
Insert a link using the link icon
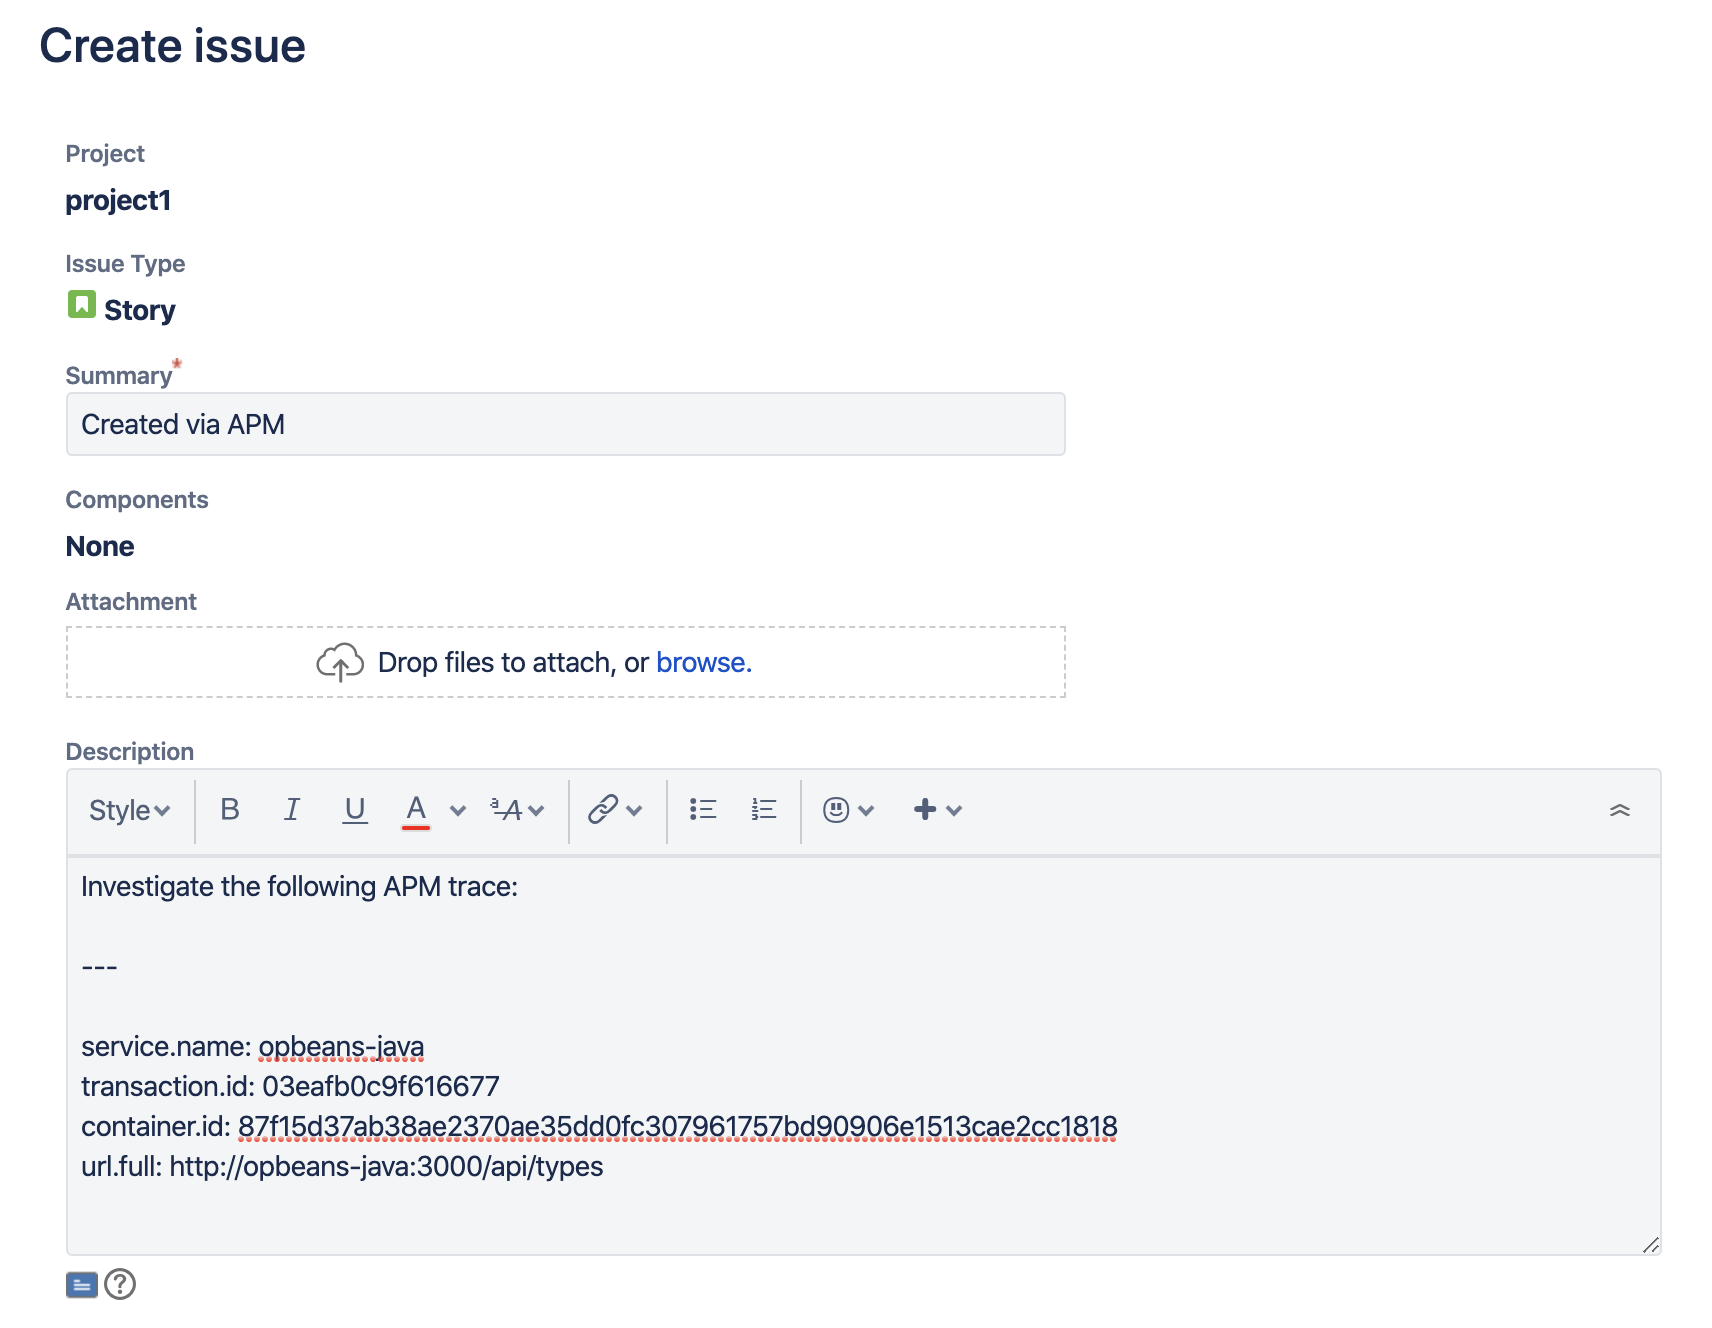[x=603, y=810]
